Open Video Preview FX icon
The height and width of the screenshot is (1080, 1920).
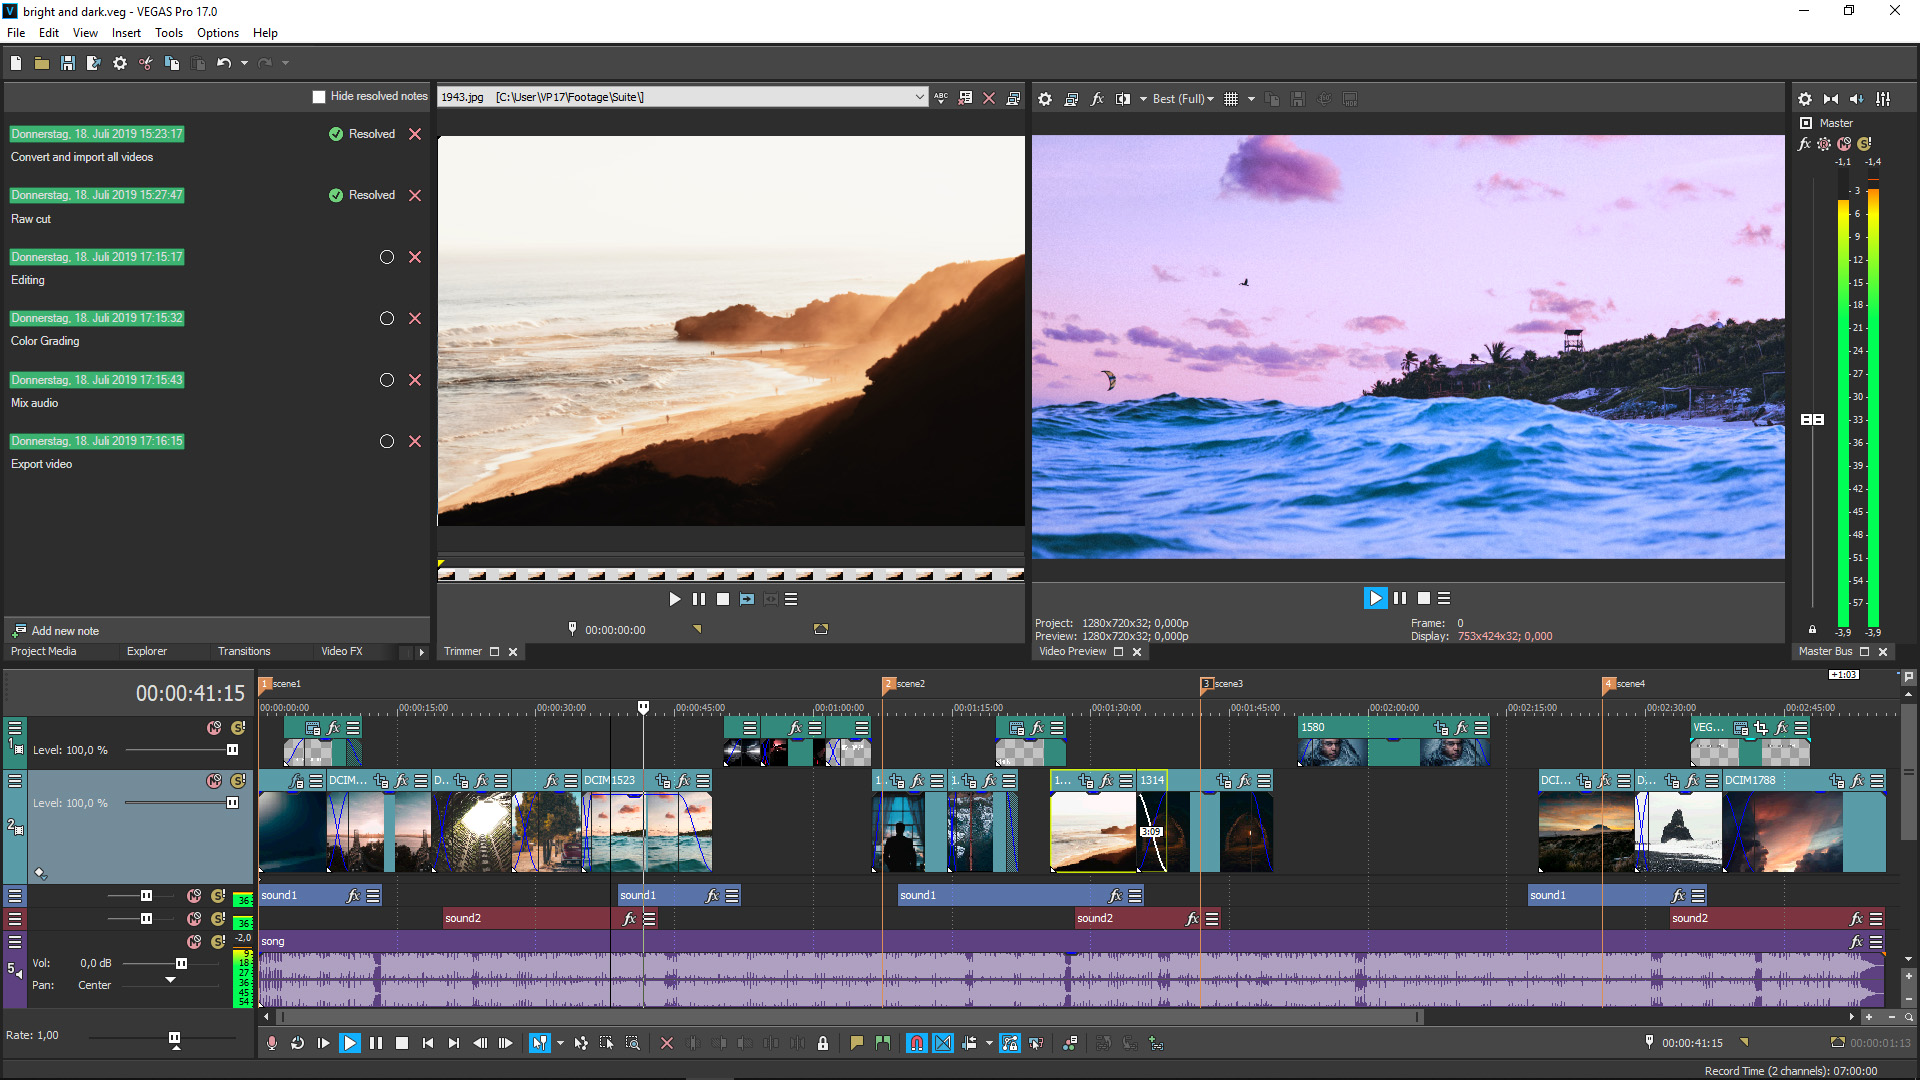(1097, 99)
